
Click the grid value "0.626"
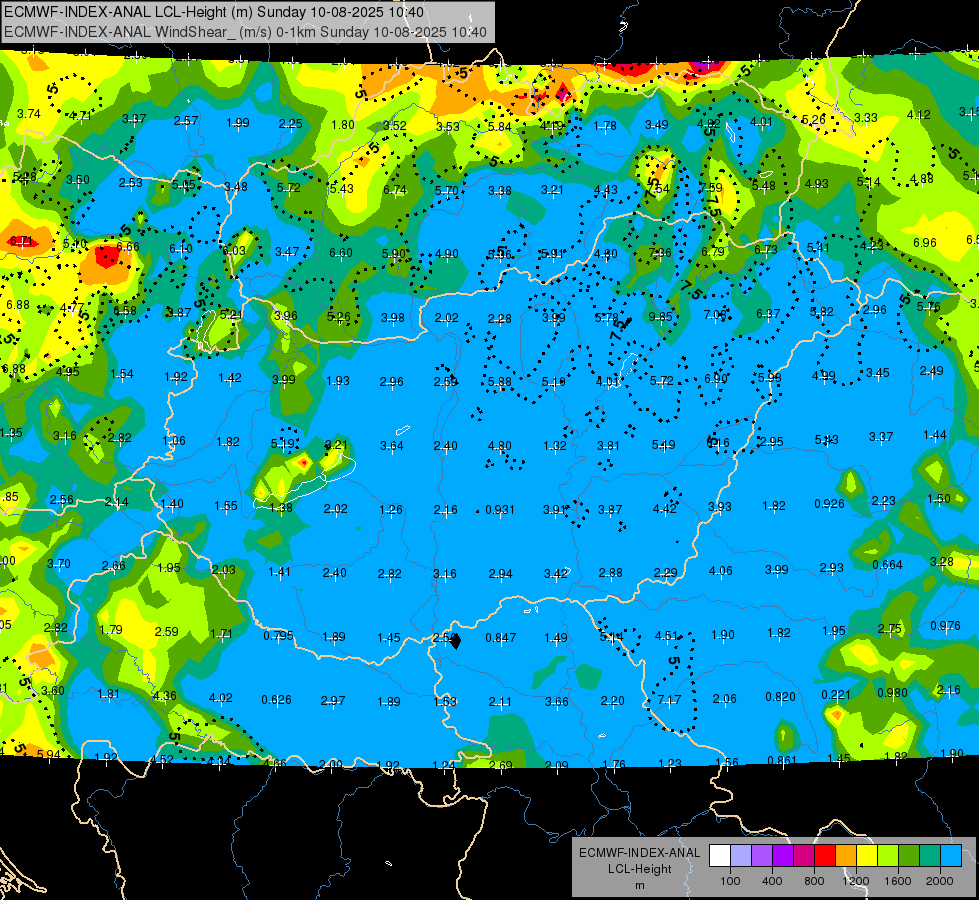[x=276, y=700]
